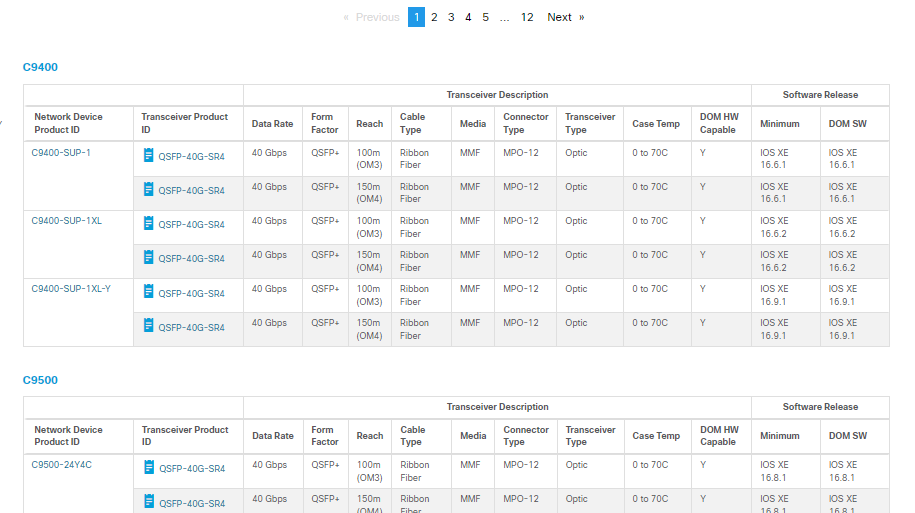Click 'Transceiver Description' header in C9400 table
This screenshot has width=915, height=513.
pyautogui.click(x=497, y=95)
